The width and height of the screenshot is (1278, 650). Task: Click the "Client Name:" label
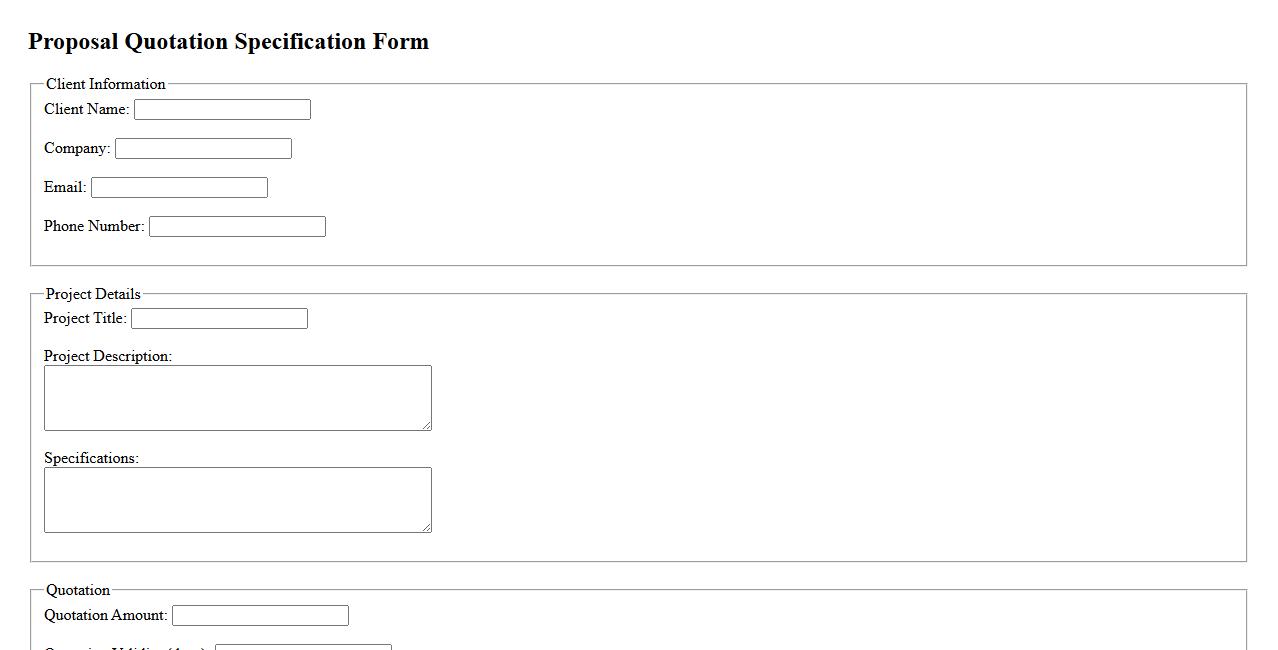pos(86,109)
